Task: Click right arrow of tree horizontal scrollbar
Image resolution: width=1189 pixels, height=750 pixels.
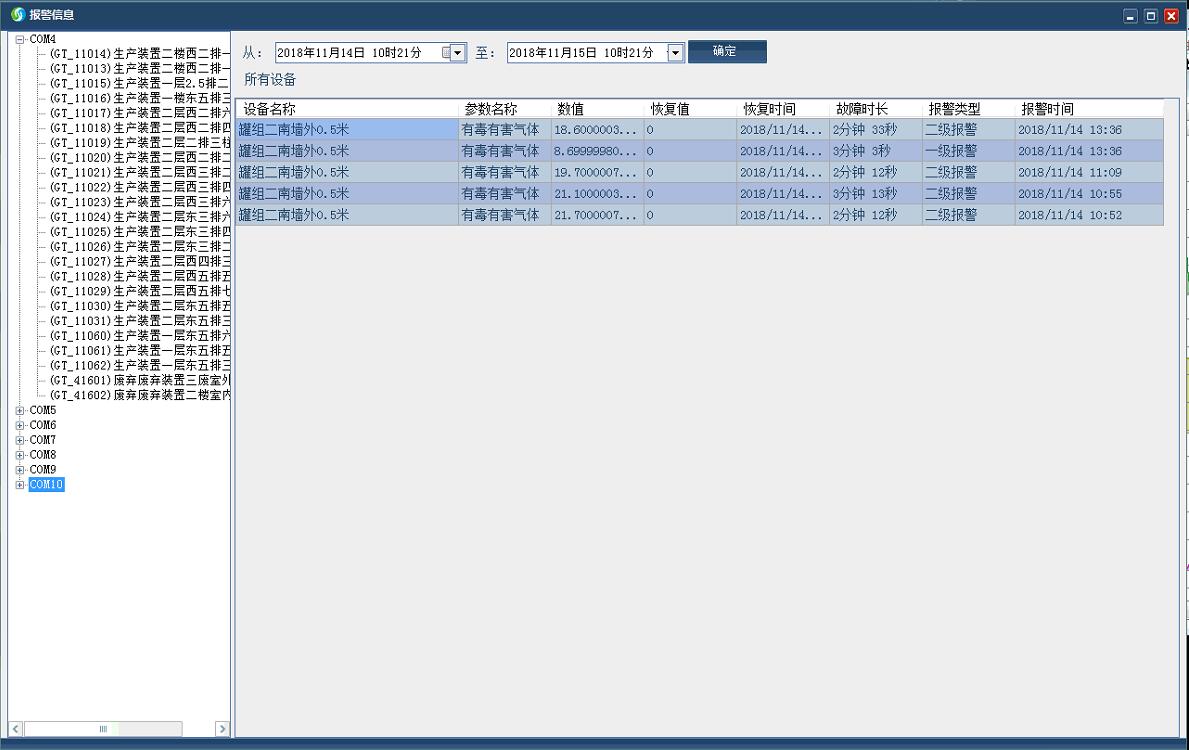Action: pyautogui.click(x=222, y=729)
